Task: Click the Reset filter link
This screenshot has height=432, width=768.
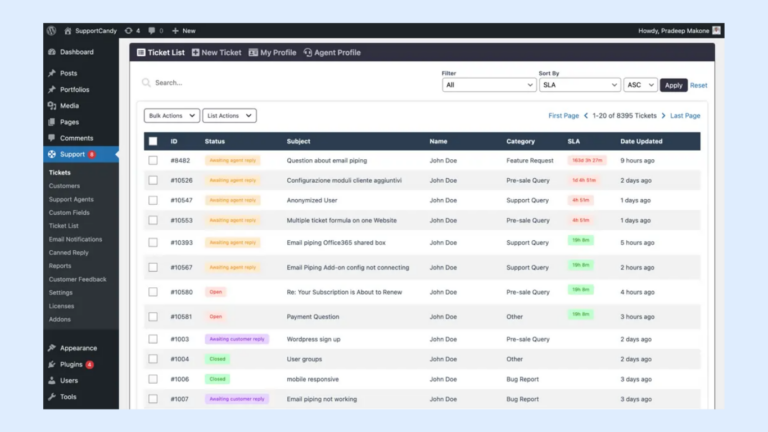Action: click(698, 86)
